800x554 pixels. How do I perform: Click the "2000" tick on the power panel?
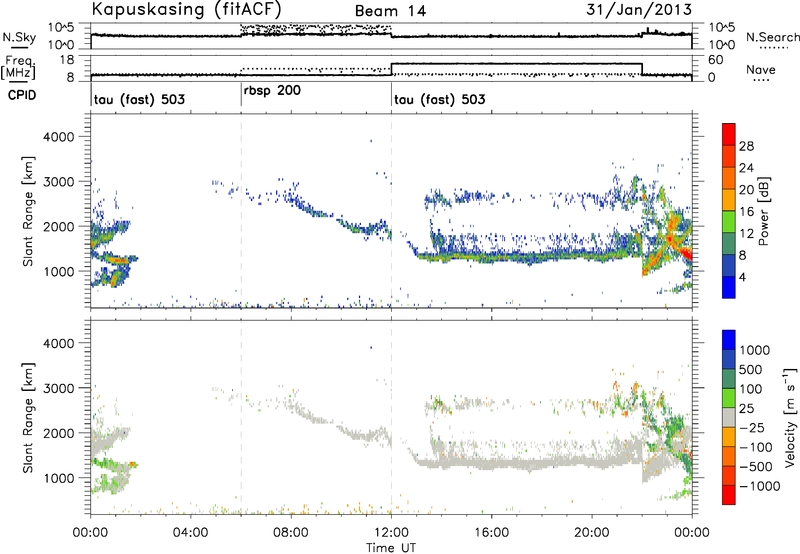tap(59, 226)
